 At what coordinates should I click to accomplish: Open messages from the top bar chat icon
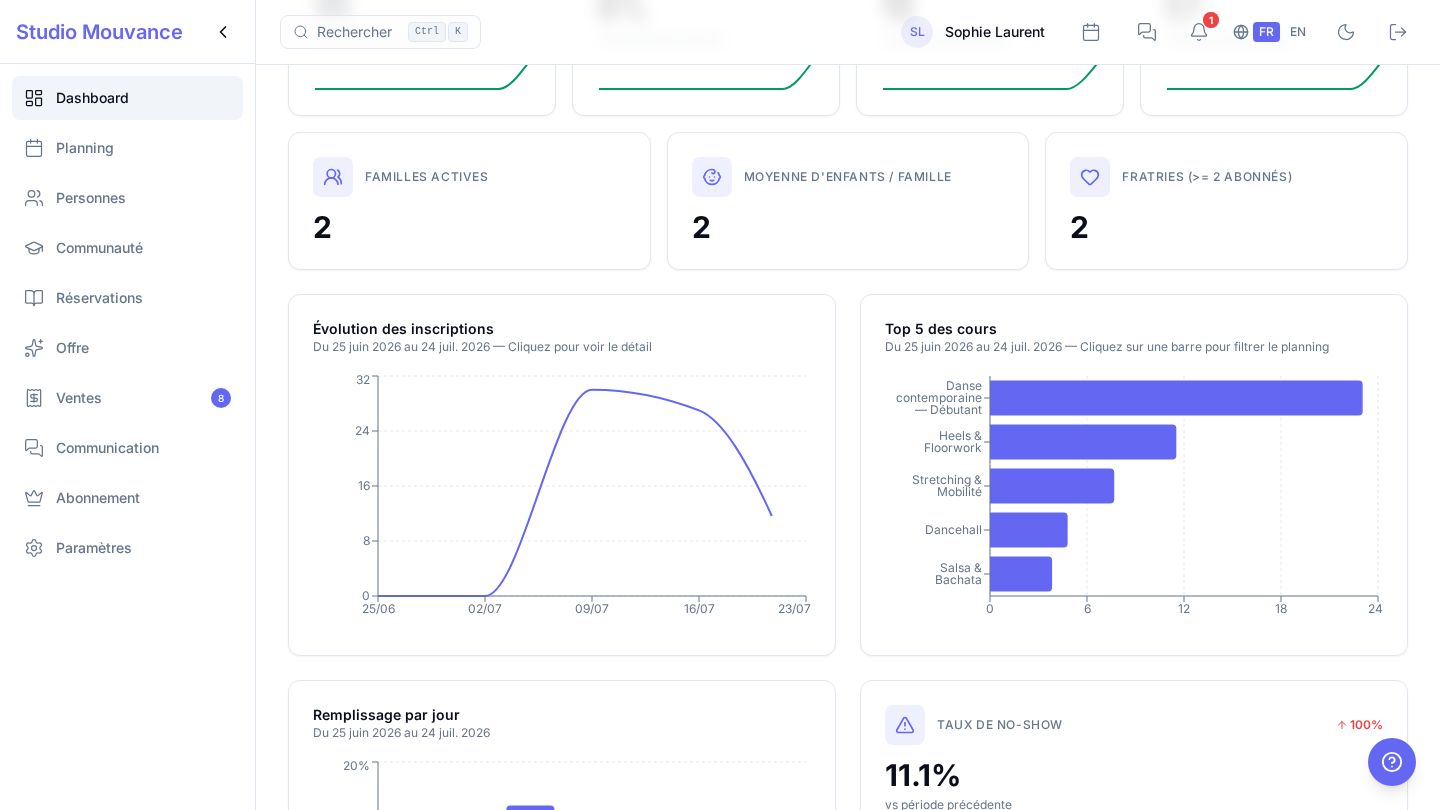[x=1147, y=32]
